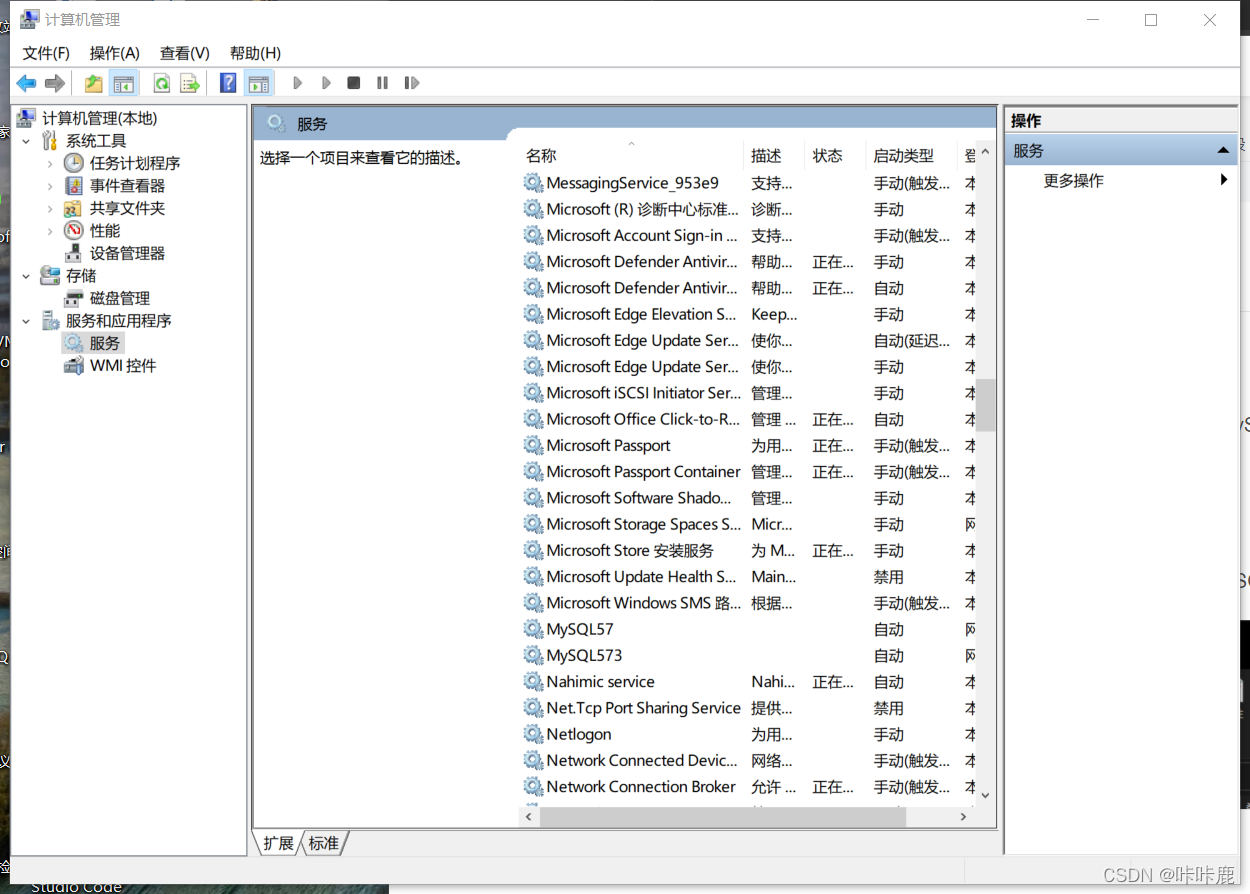Toggle the show/hide console tree icon
This screenshot has width=1250, height=894.
pos(123,83)
